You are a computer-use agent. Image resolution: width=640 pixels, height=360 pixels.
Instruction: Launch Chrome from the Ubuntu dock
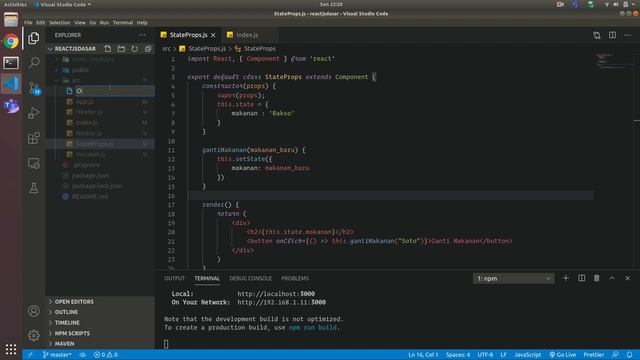tap(11, 41)
